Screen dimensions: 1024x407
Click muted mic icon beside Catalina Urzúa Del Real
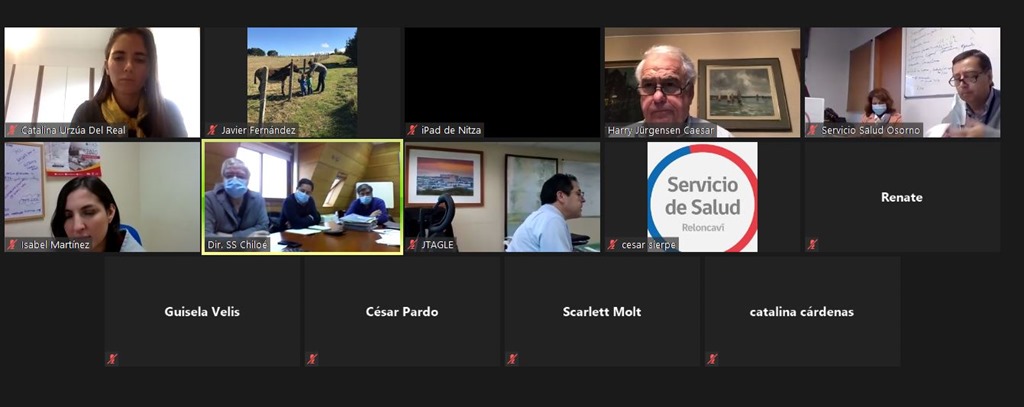click(x=12, y=130)
